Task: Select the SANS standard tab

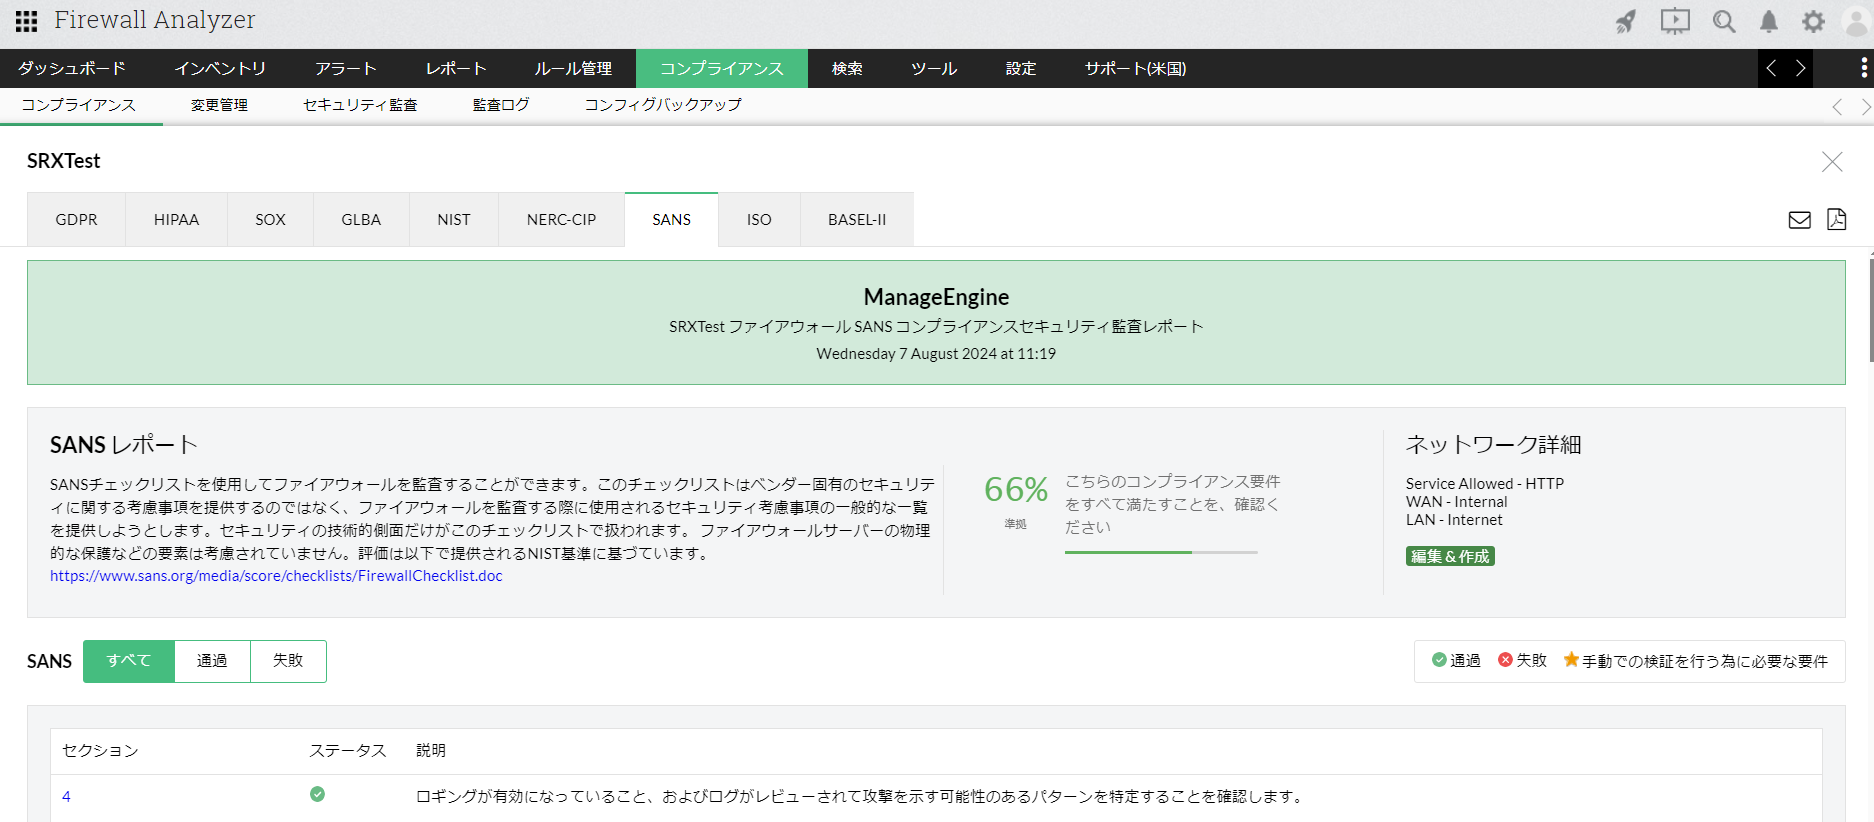Action: pos(671,220)
